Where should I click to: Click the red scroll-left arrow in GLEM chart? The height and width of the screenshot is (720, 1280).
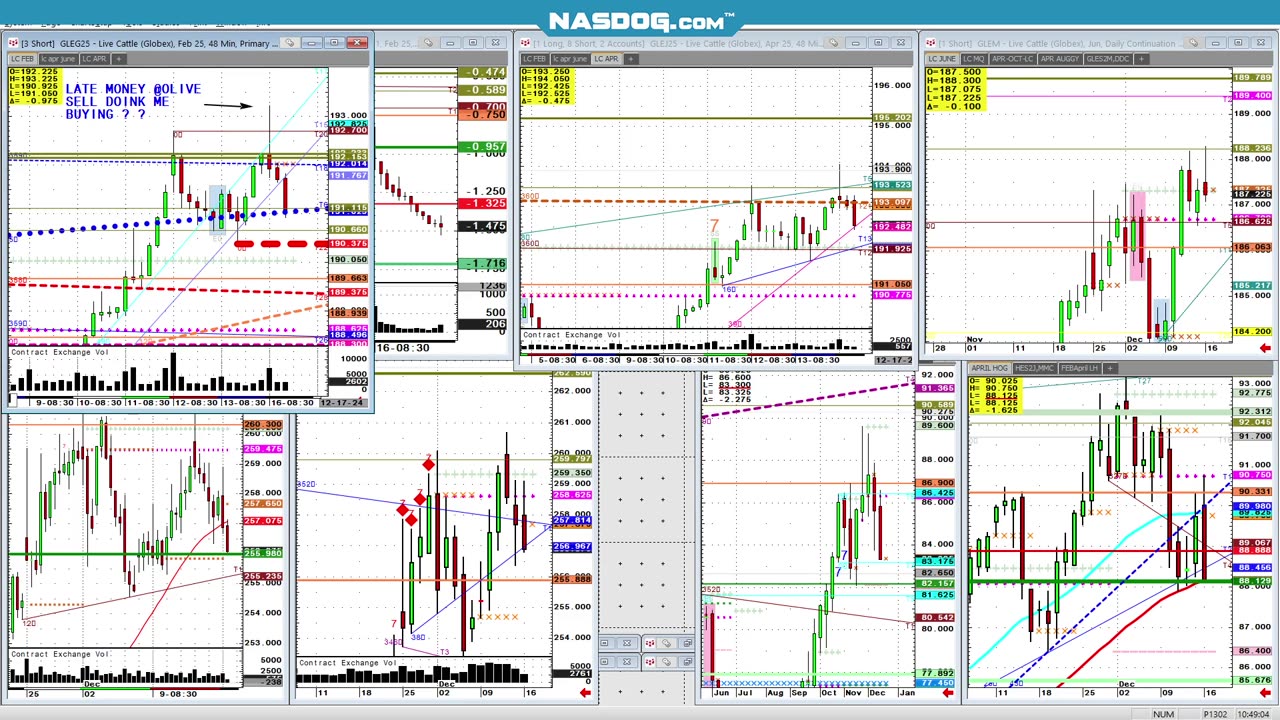pyautogui.click(x=1265, y=348)
